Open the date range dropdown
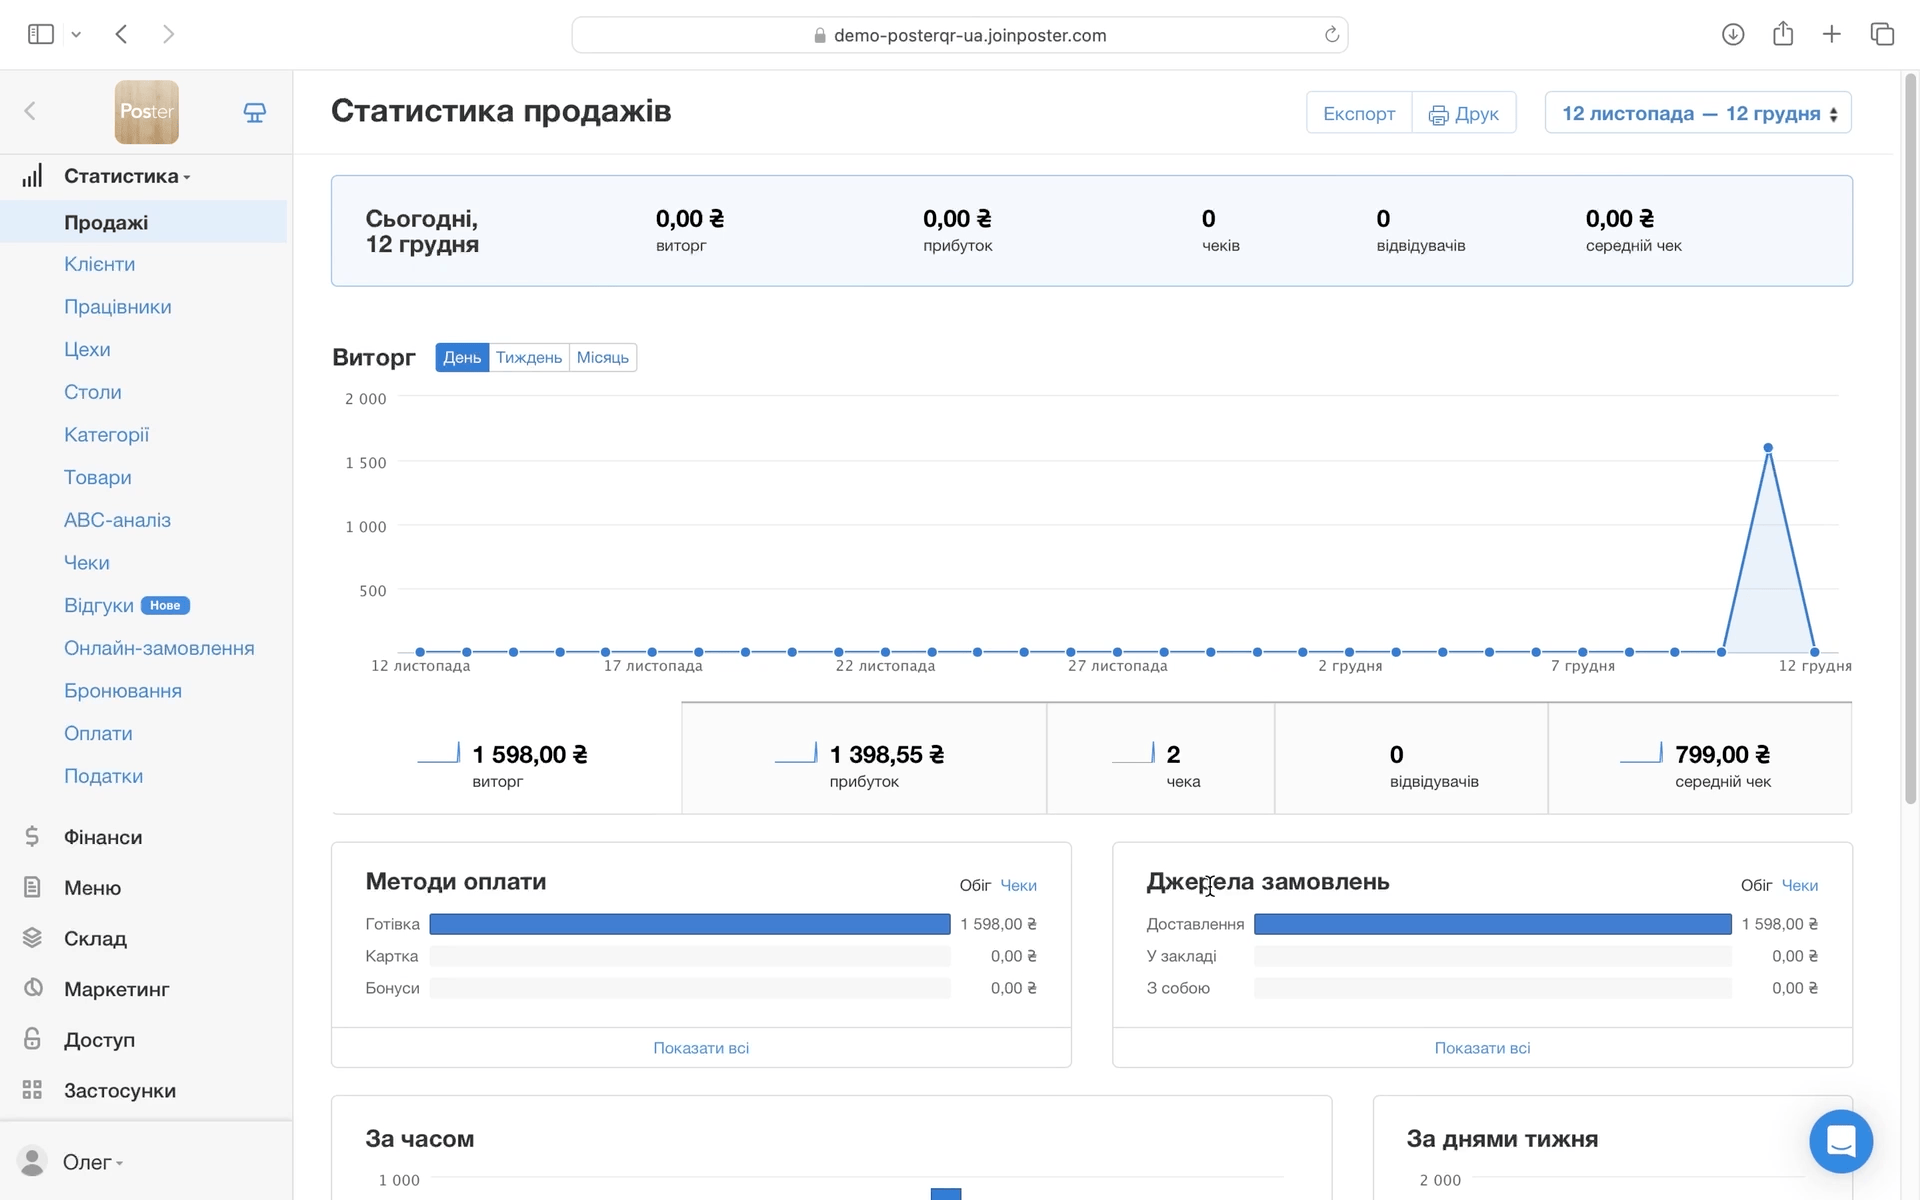Screen dimensions: 1920x1200 [1697, 113]
